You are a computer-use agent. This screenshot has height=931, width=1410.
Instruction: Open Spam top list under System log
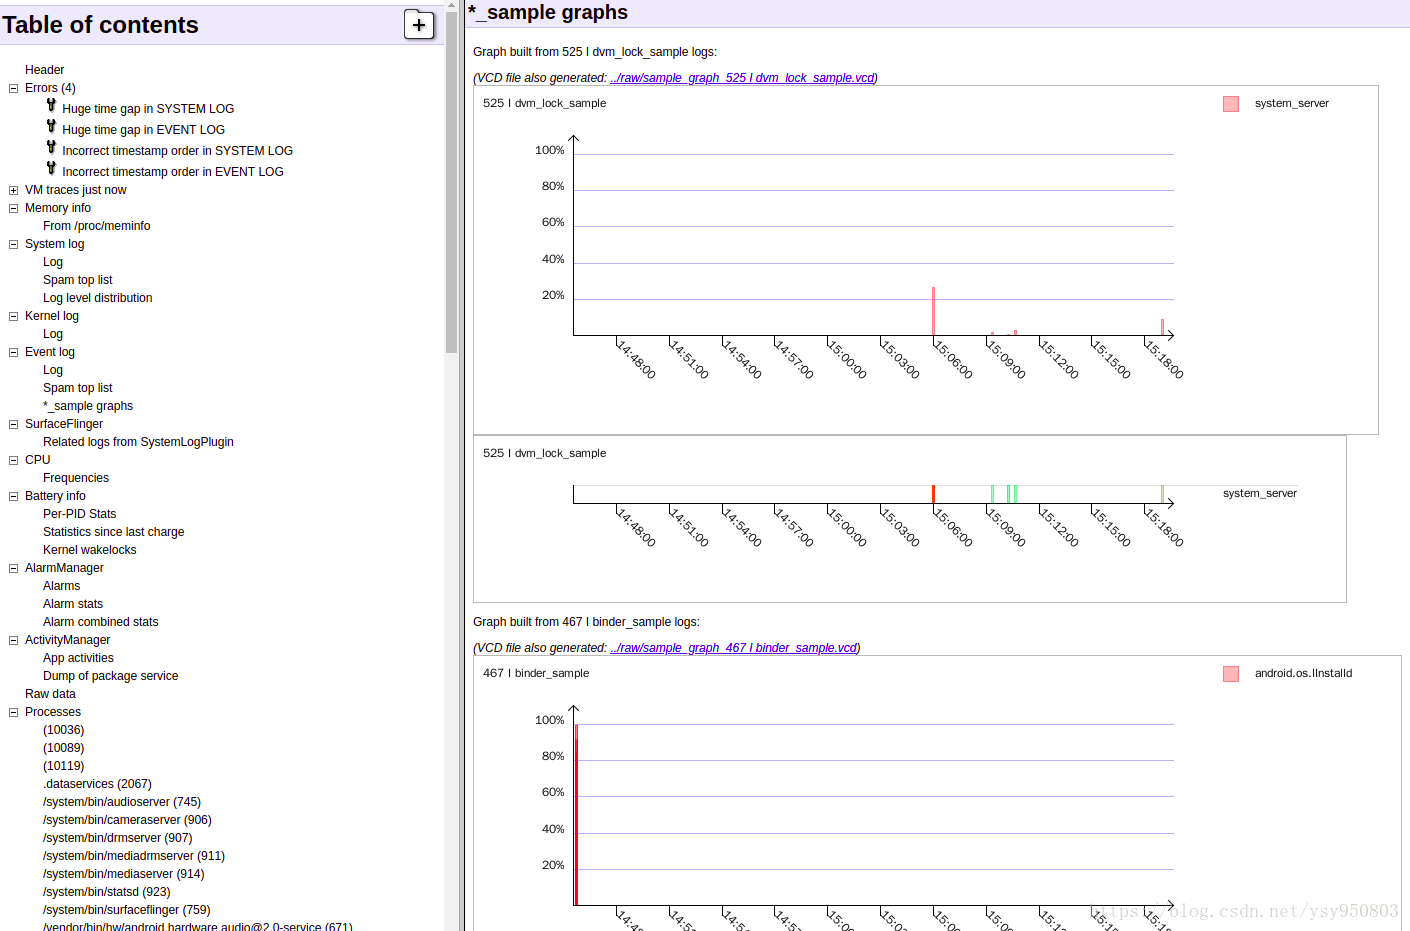pos(78,280)
